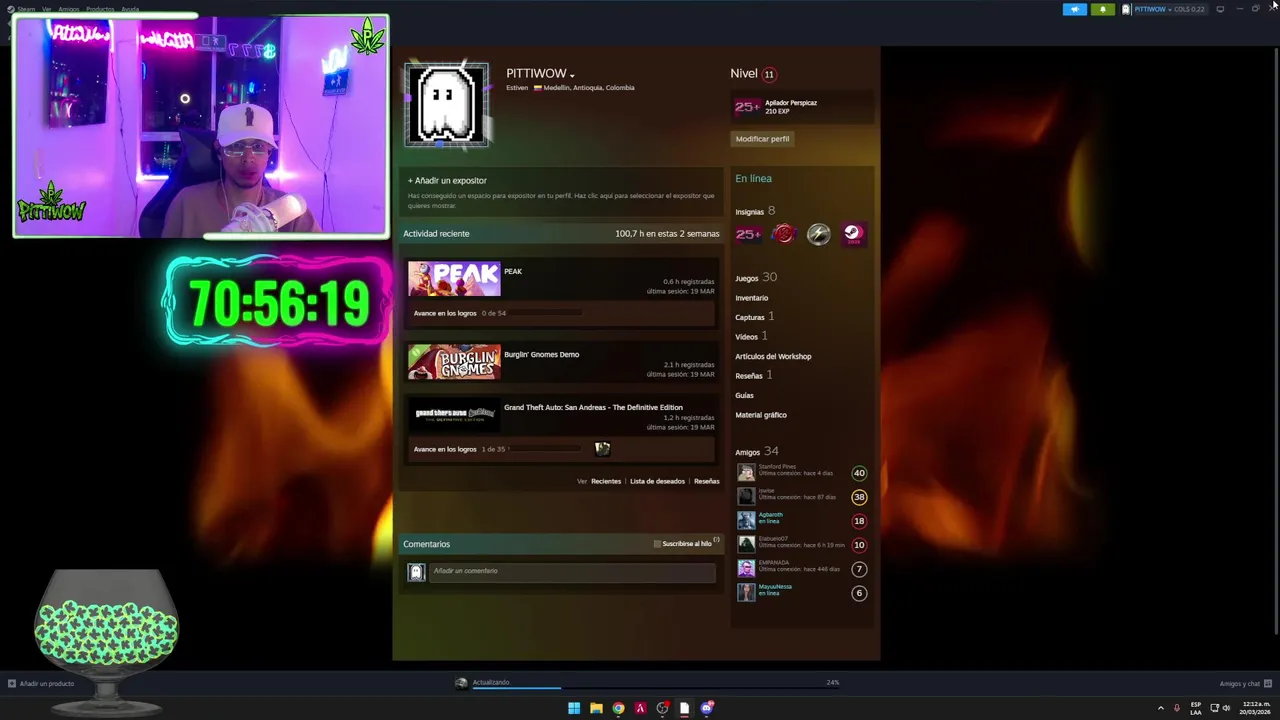
Task: Click the downloads icon beside Actualizando
Action: [461, 683]
